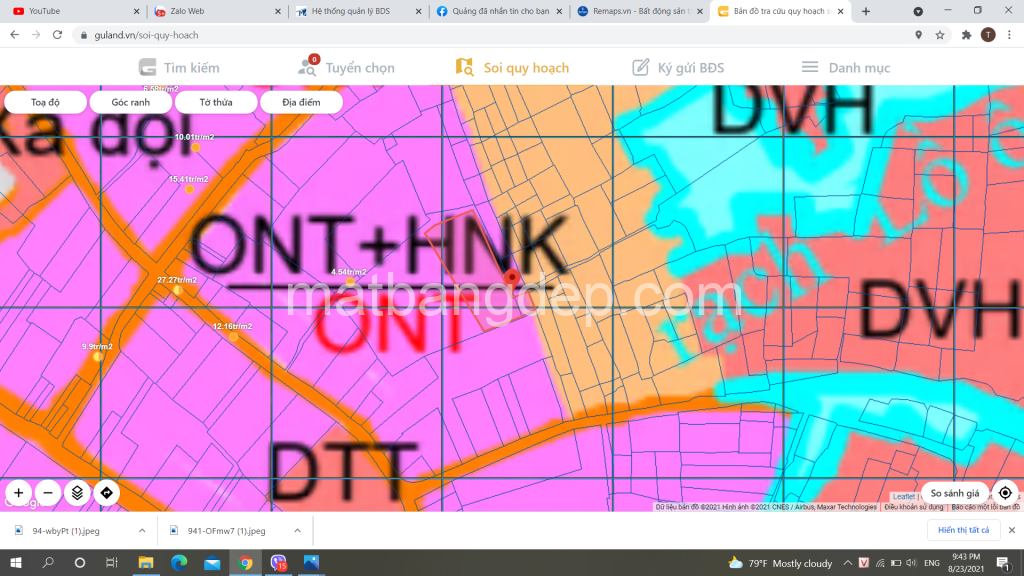Open the Ký gửi BĐS section
Image resolution: width=1024 pixels, height=576 pixels.
click(x=678, y=67)
